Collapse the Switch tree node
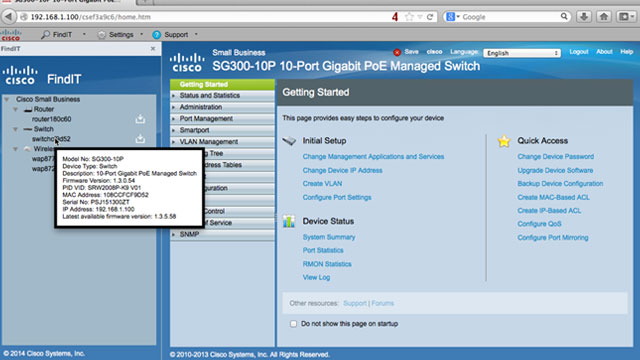Viewport: 640px width, 360px height. point(16,129)
